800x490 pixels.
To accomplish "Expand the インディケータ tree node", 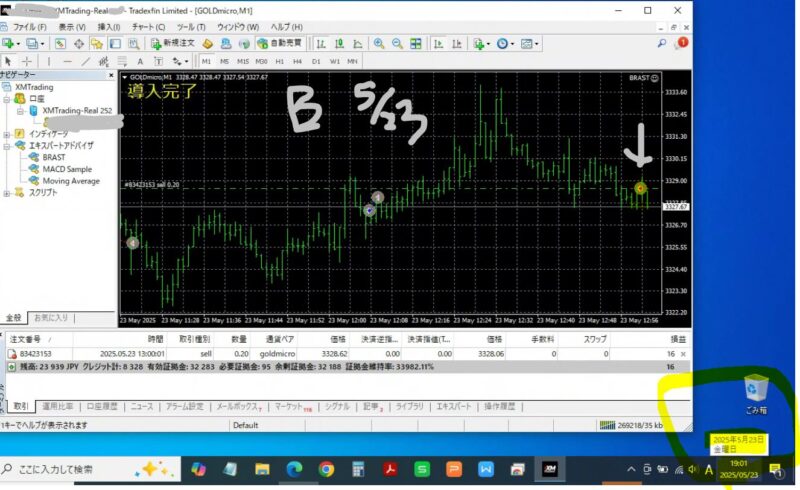I will (6, 134).
